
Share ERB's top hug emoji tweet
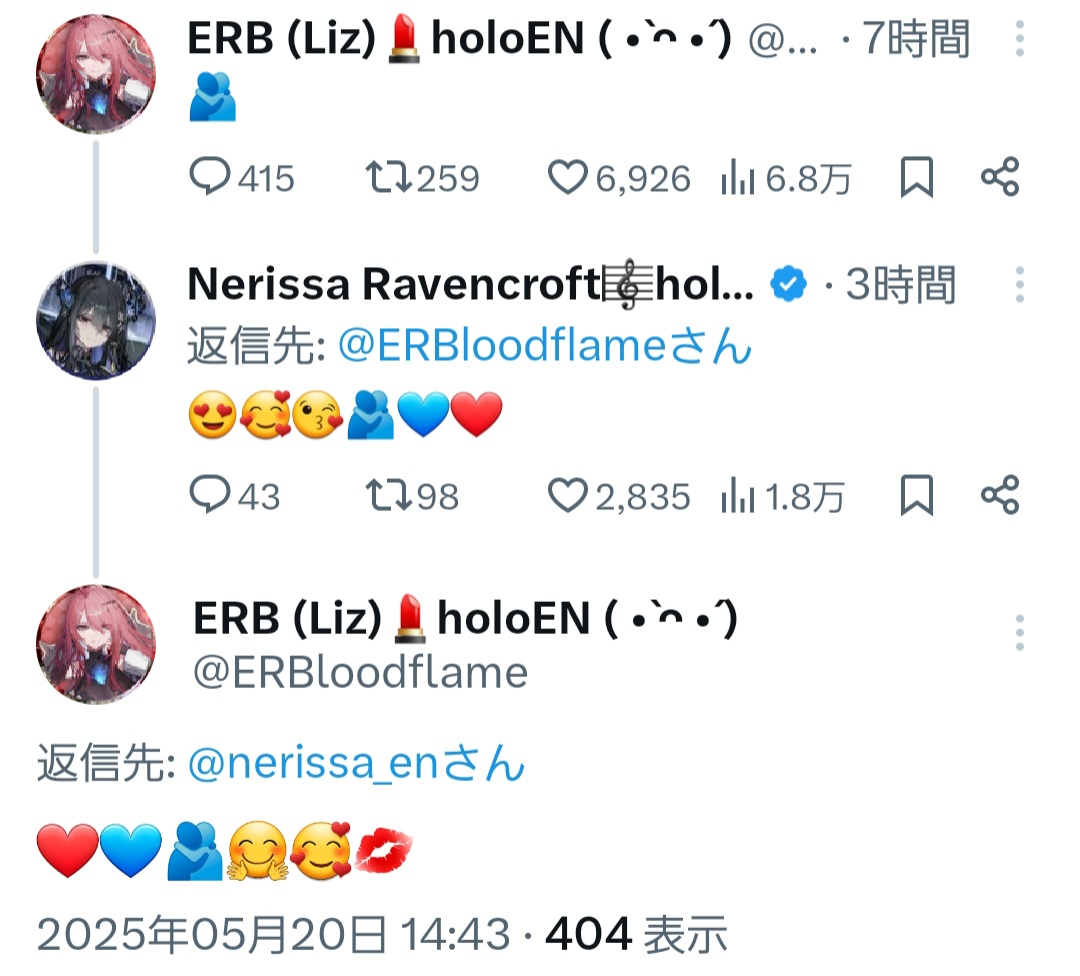click(1000, 177)
